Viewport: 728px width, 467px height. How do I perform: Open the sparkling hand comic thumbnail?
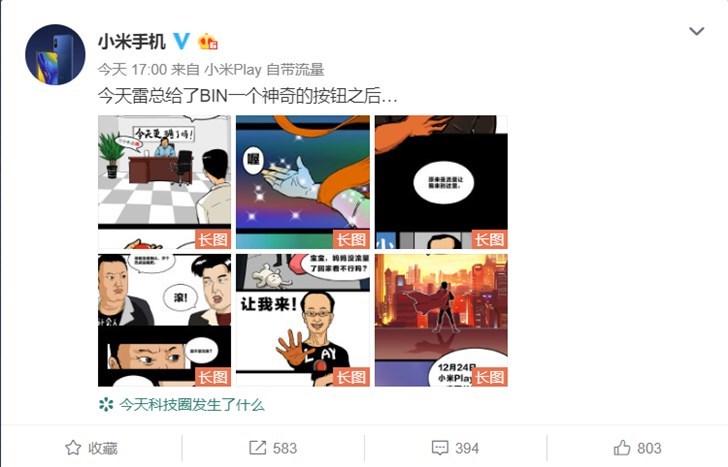tap(303, 182)
